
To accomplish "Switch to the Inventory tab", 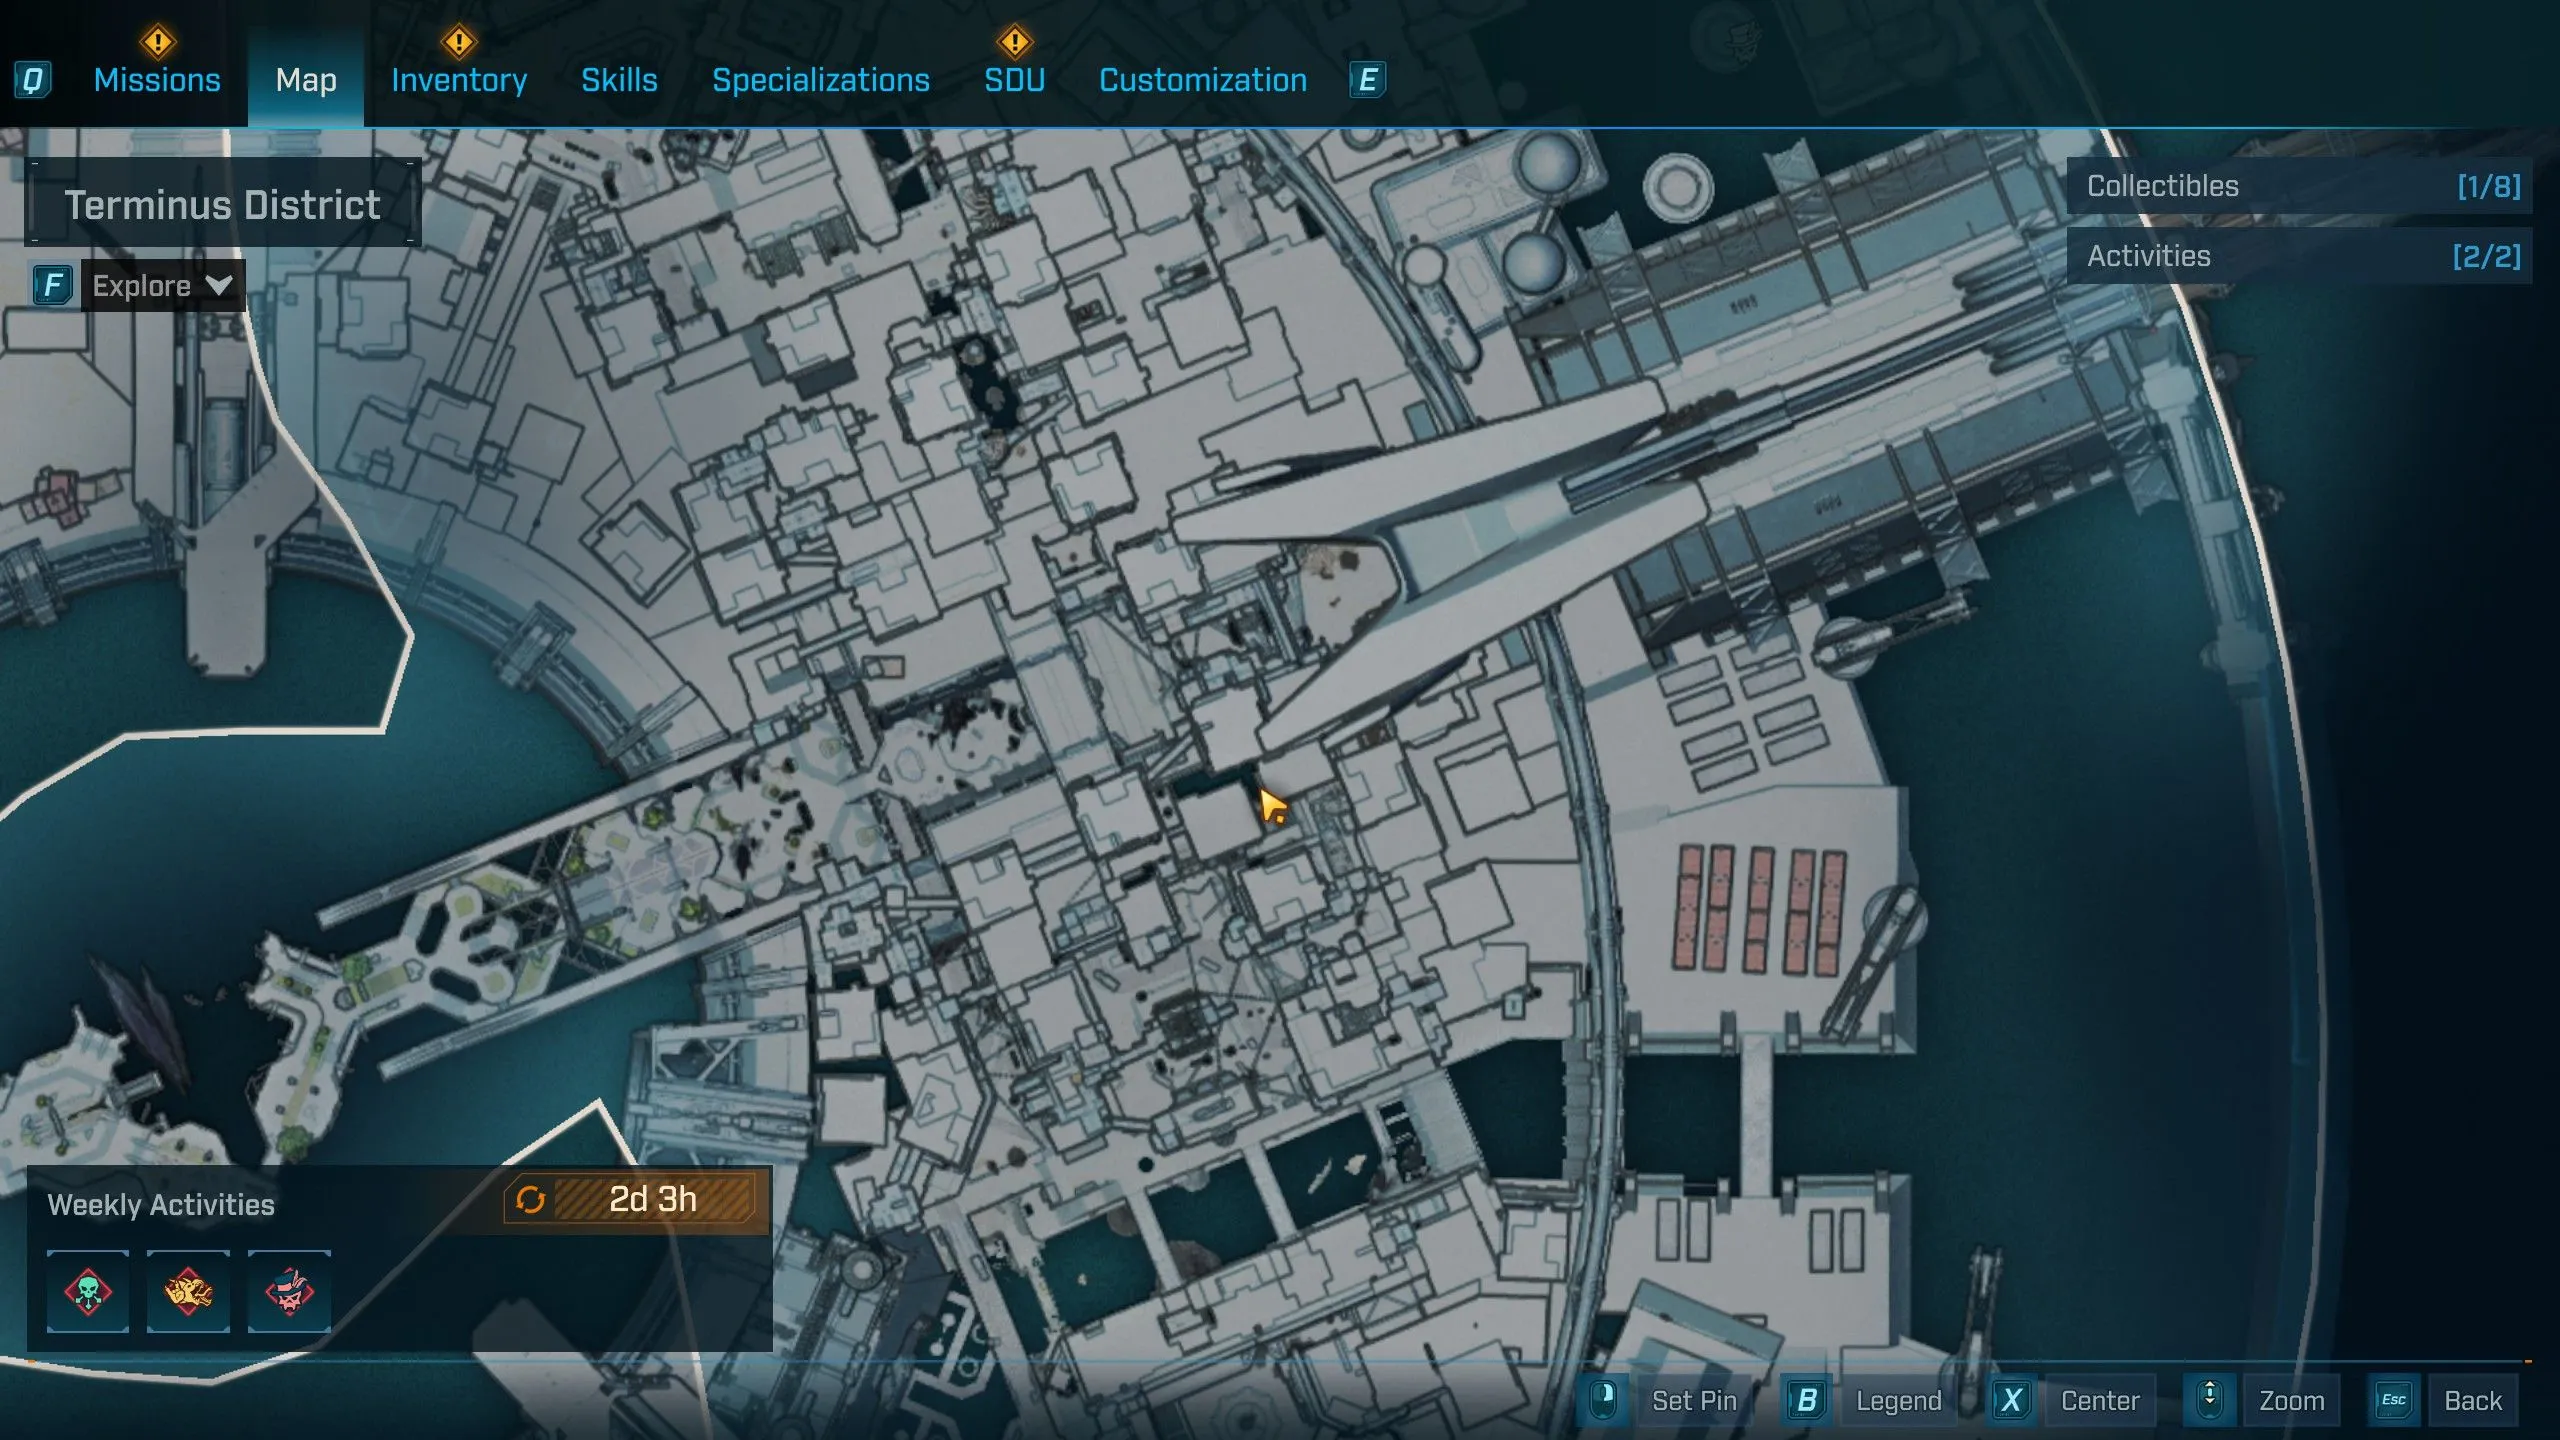I will (459, 80).
